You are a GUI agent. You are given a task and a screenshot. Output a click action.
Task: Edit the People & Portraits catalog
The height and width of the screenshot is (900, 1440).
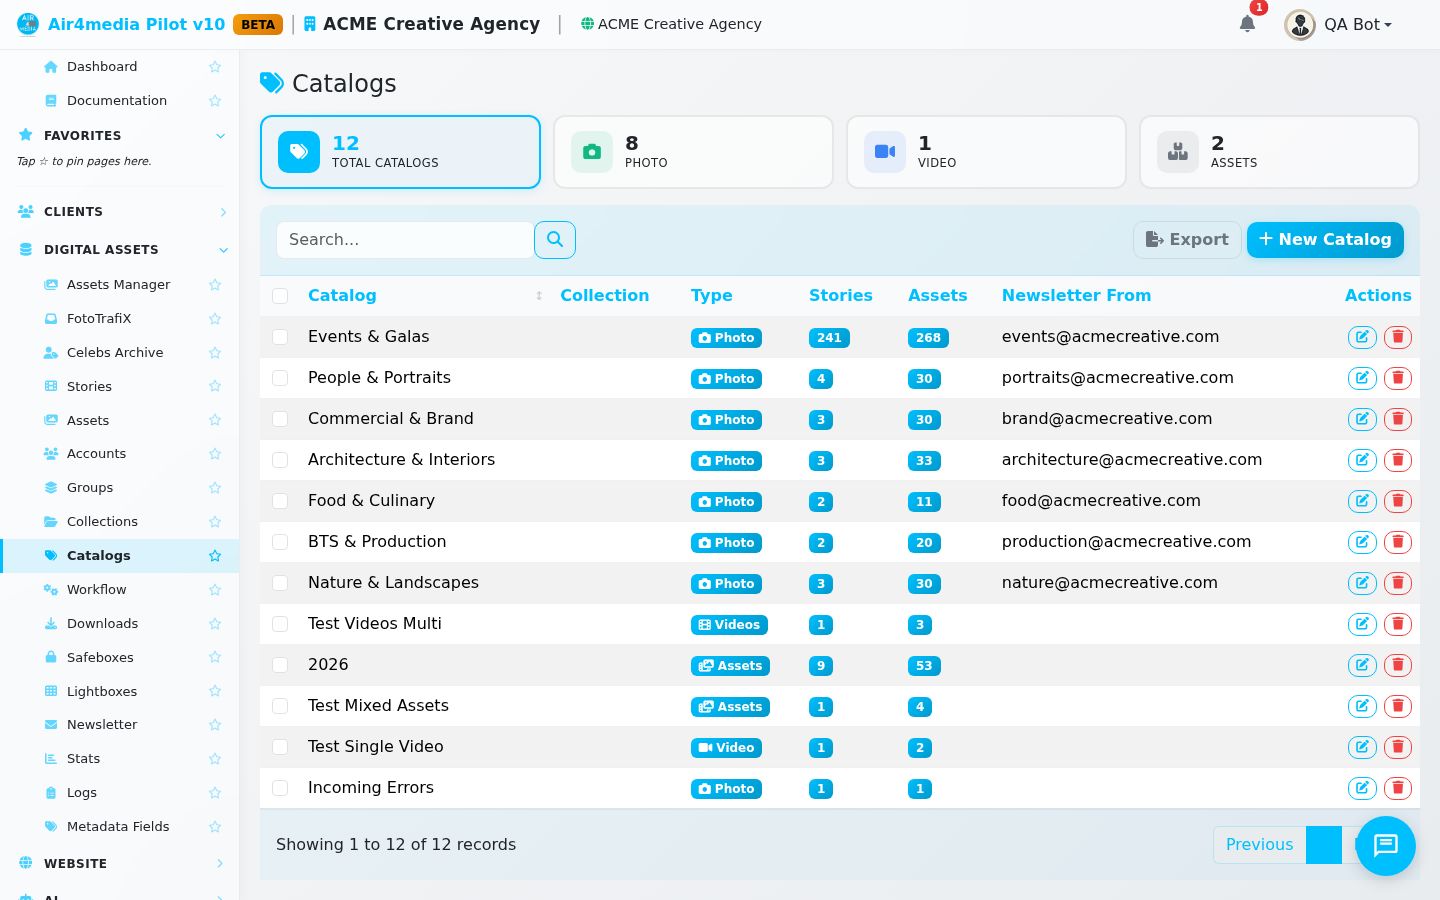point(1362,378)
